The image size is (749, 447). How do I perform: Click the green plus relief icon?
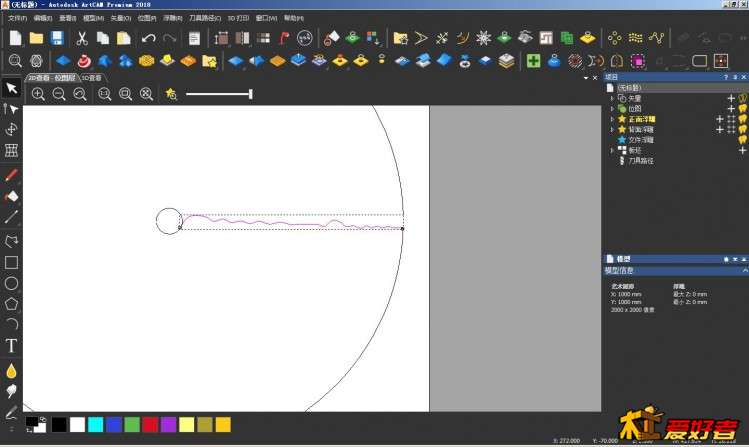tap(534, 61)
